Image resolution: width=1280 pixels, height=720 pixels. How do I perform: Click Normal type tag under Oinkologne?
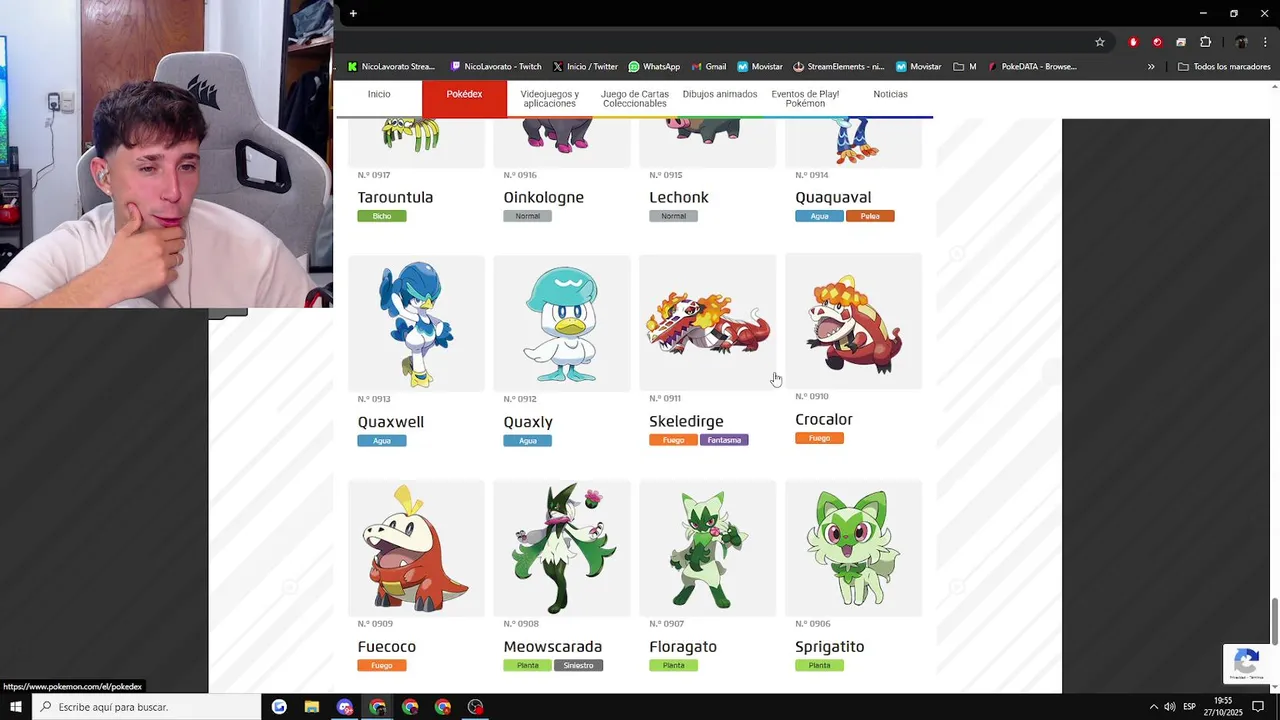527,216
